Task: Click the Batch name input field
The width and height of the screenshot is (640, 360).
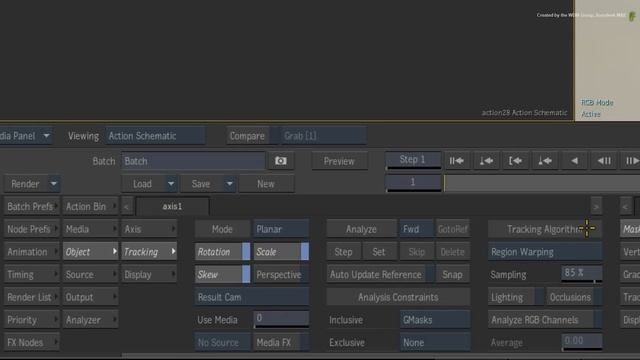Action: click(193, 161)
